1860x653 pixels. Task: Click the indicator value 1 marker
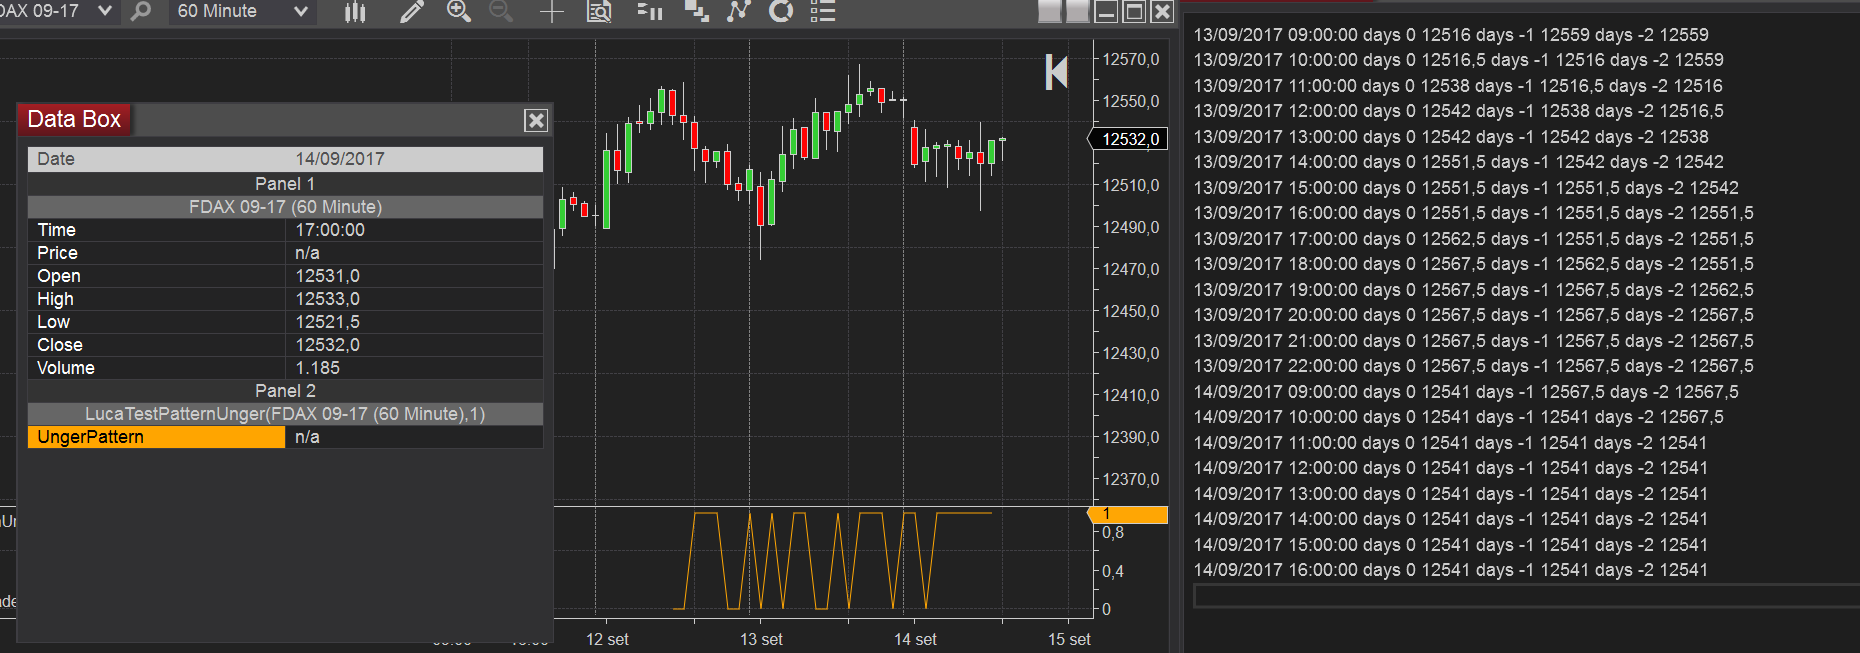[x=1128, y=514]
